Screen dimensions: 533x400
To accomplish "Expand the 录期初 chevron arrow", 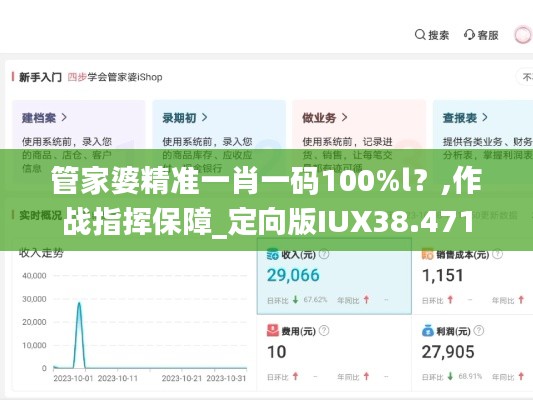I will 204,118.
